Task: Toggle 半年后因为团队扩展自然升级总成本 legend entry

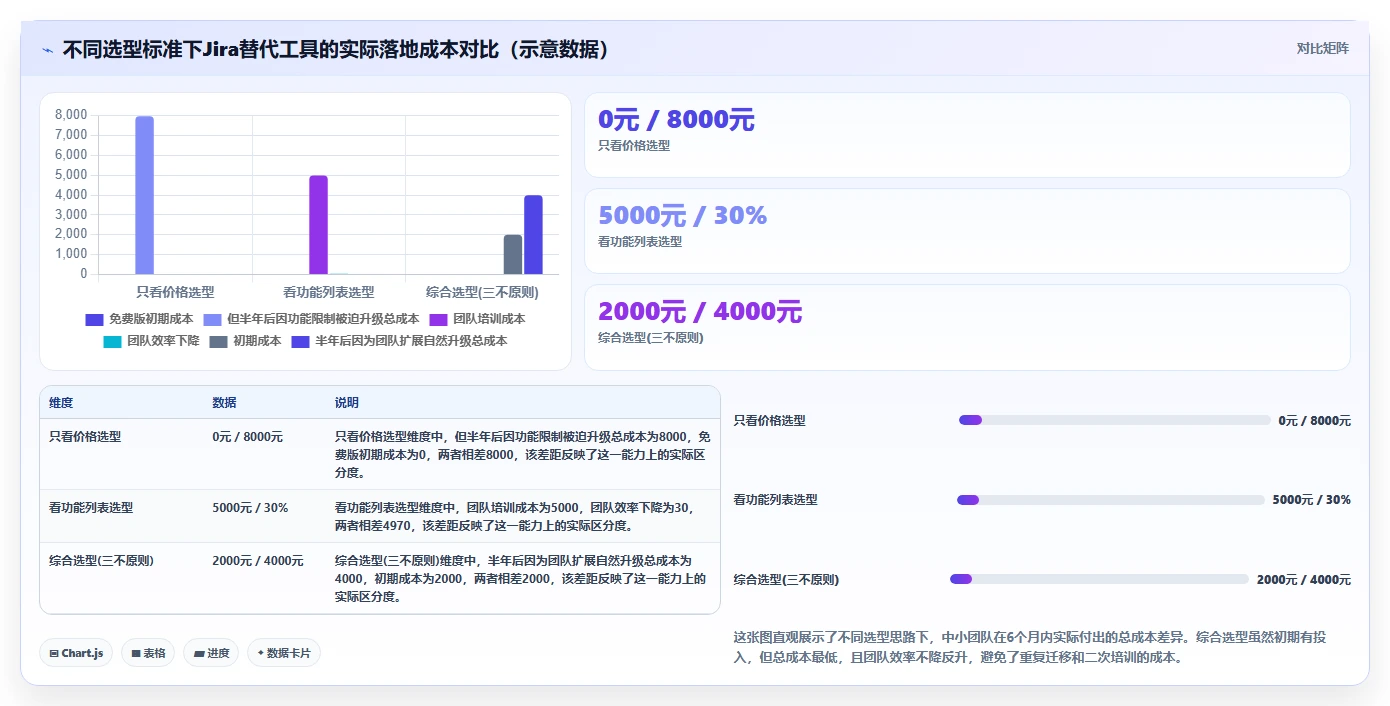Action: point(399,341)
